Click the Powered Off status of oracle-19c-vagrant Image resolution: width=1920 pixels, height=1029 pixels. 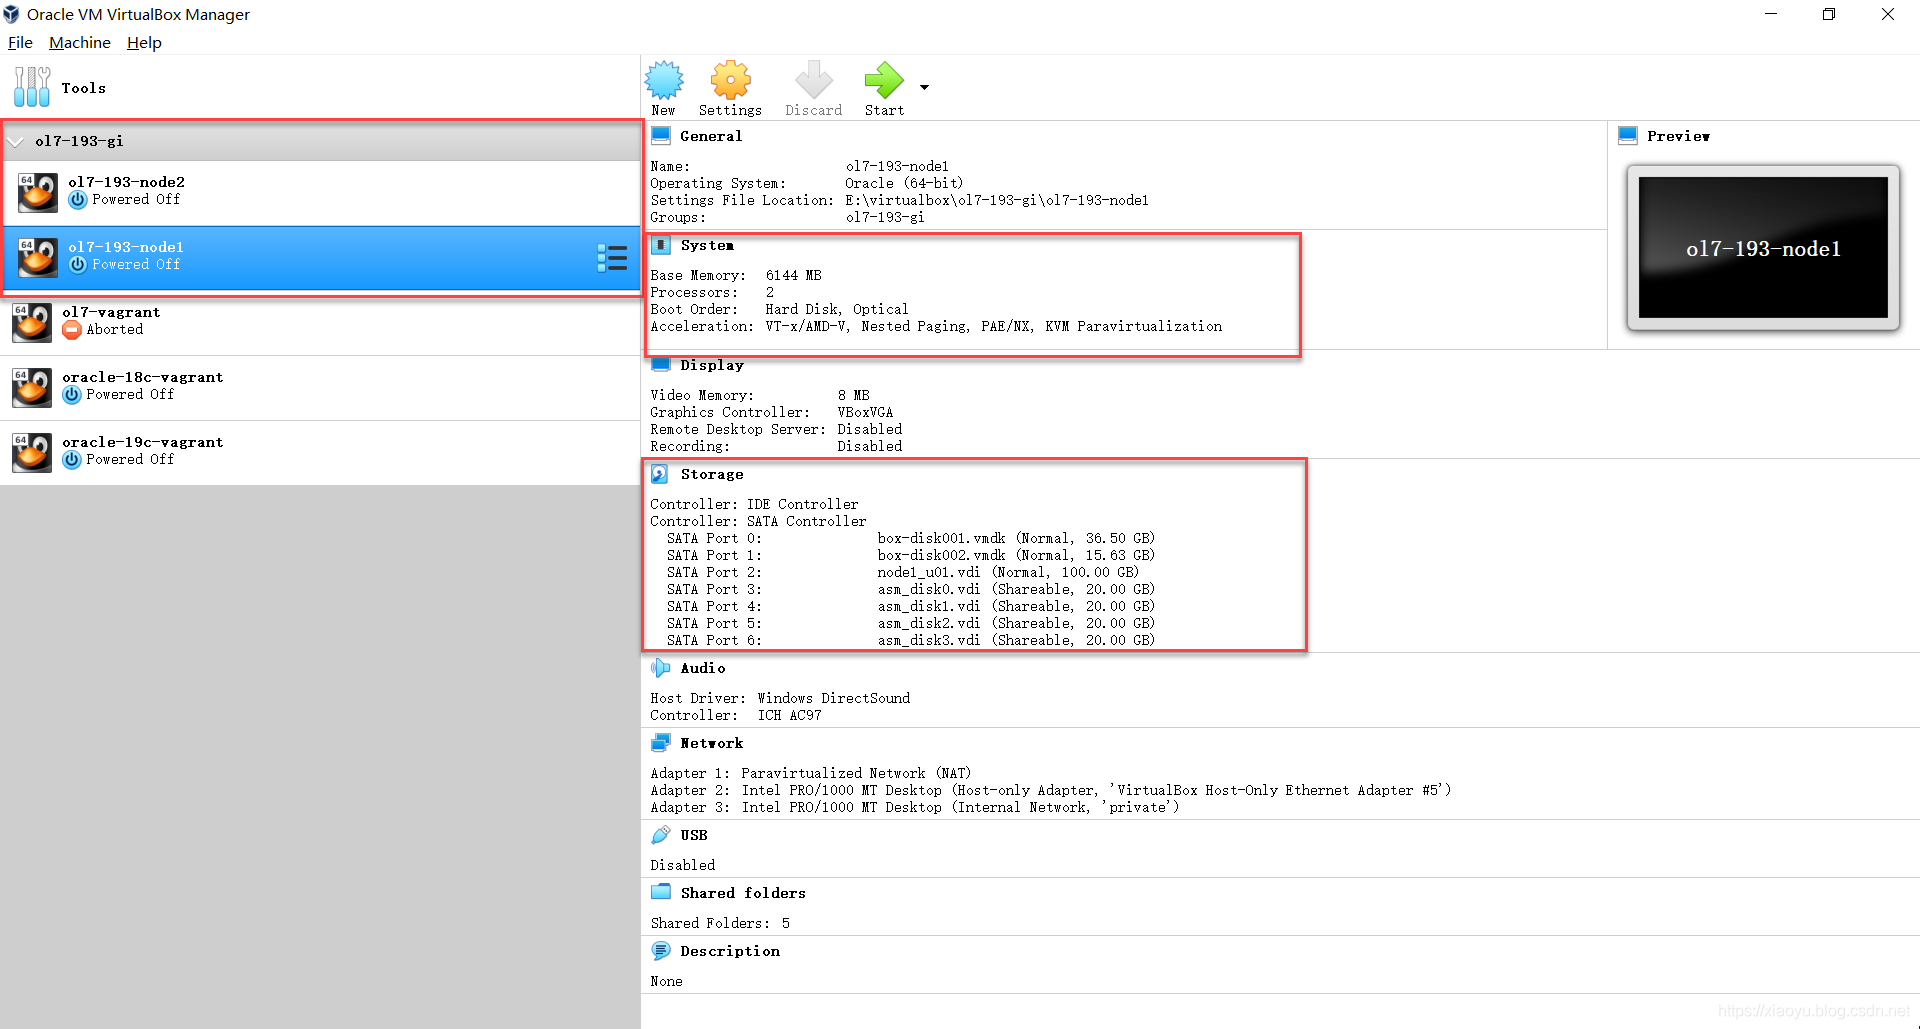coord(130,459)
